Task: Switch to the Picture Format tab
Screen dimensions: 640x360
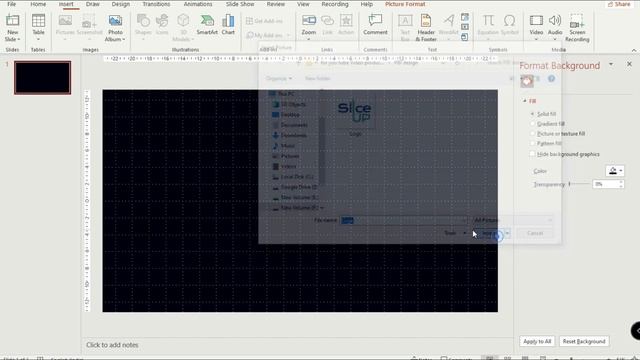Action: (x=405, y=4)
